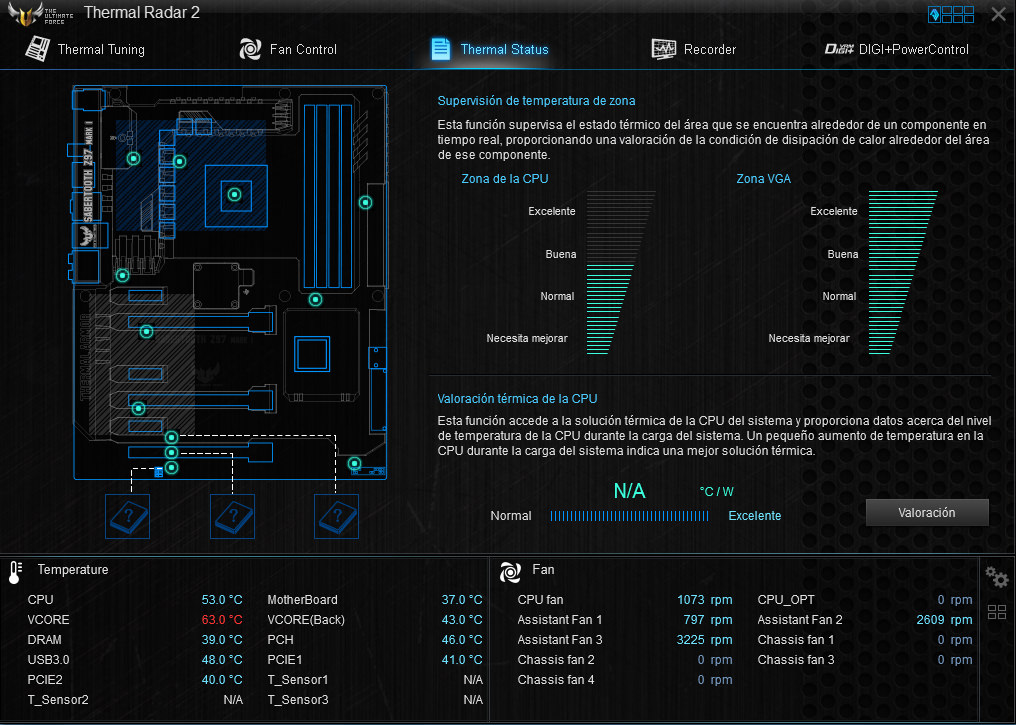Select the sensor dot on the CPU socket

pos(235,194)
